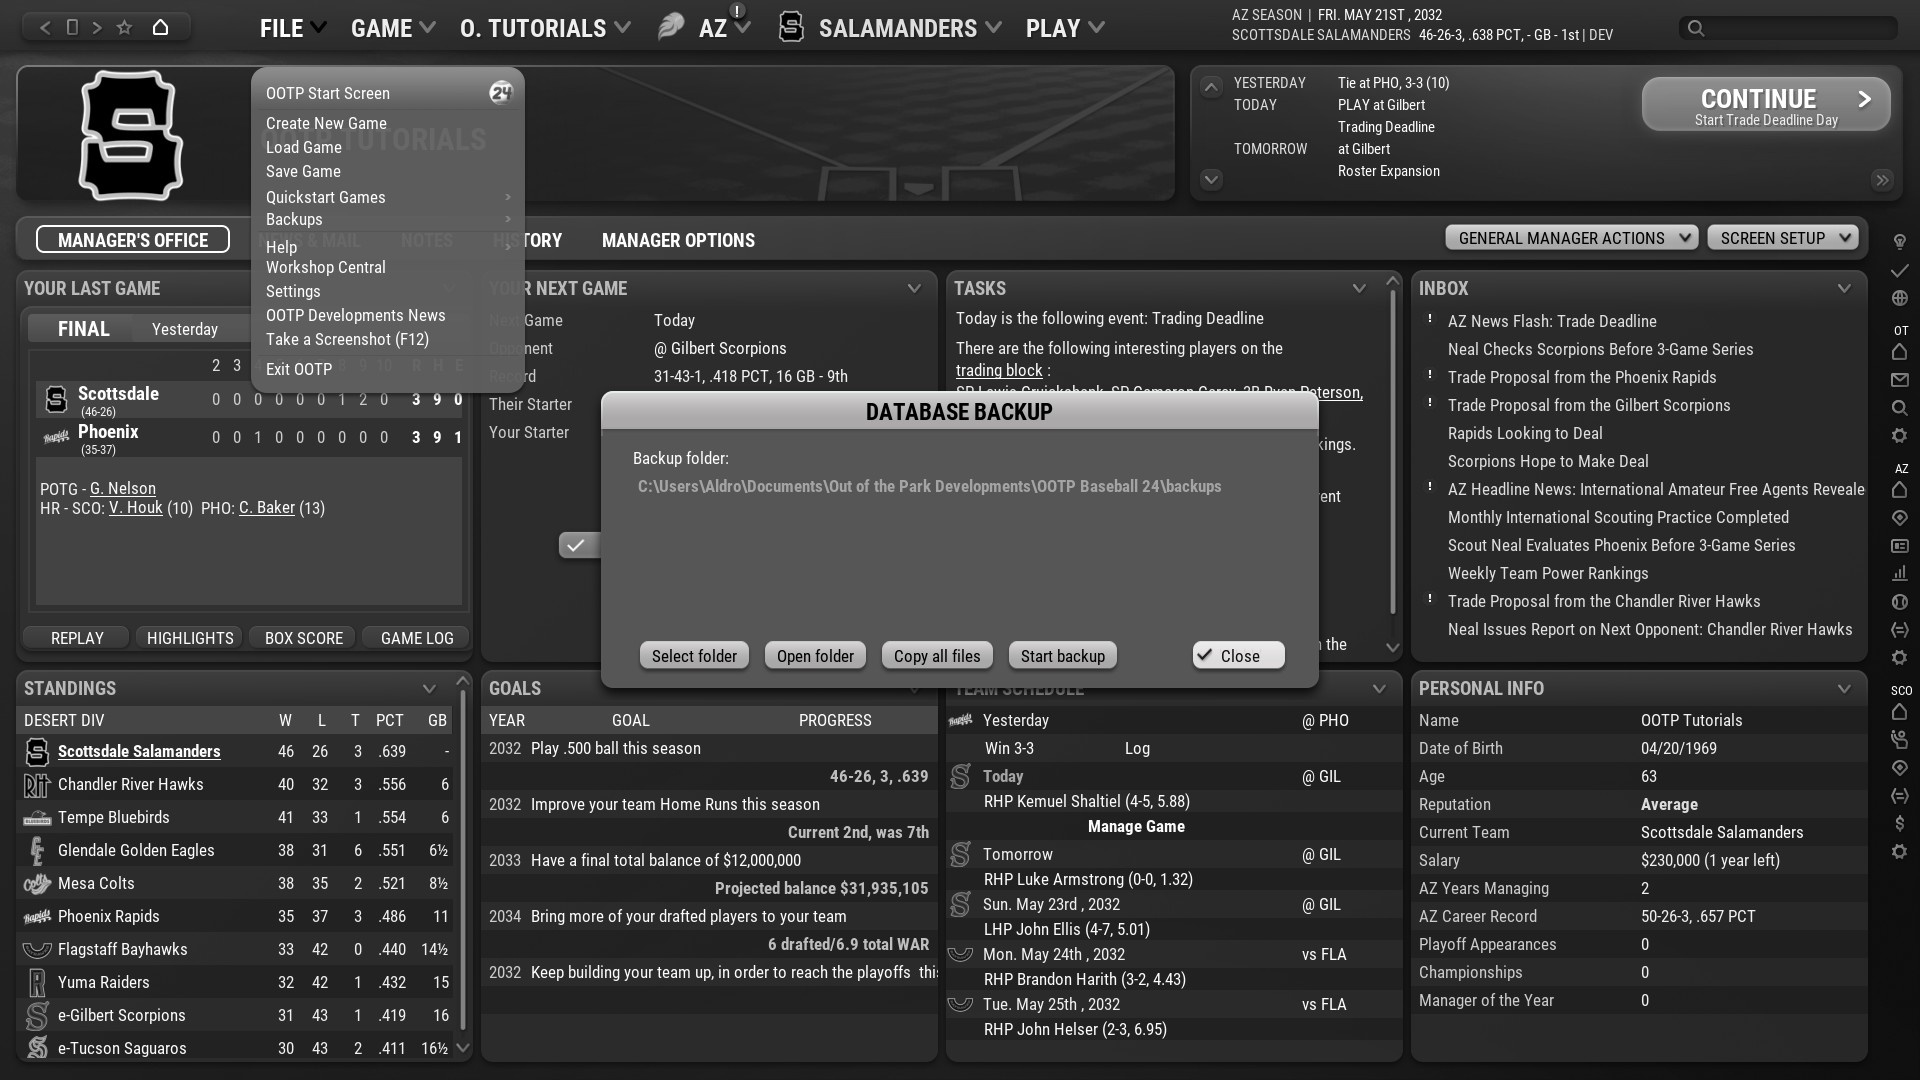Open the AZ section home icon in the sidebar
Viewport: 1920px width, 1080px height.
[x=1900, y=490]
